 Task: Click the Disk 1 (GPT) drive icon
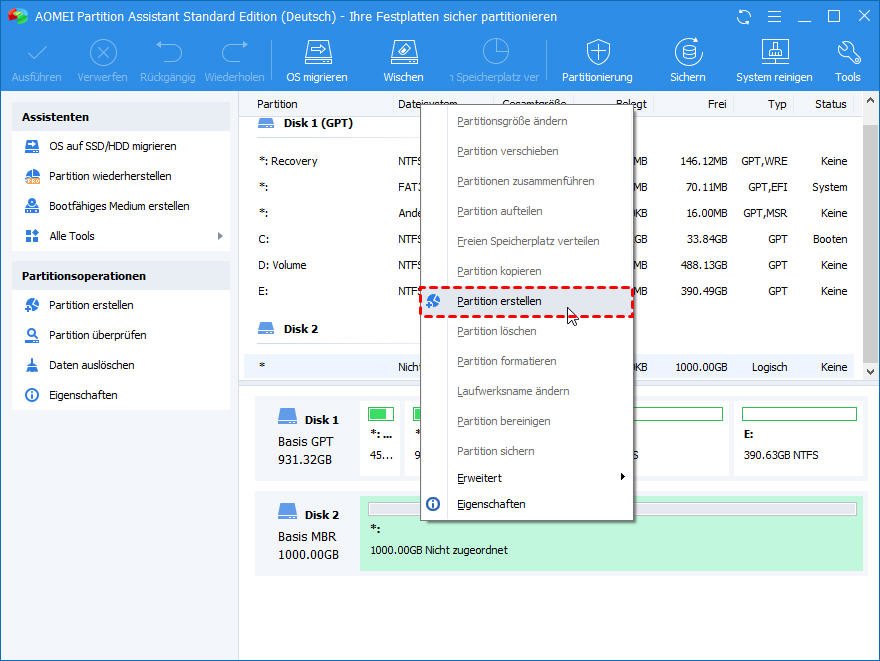pos(265,123)
